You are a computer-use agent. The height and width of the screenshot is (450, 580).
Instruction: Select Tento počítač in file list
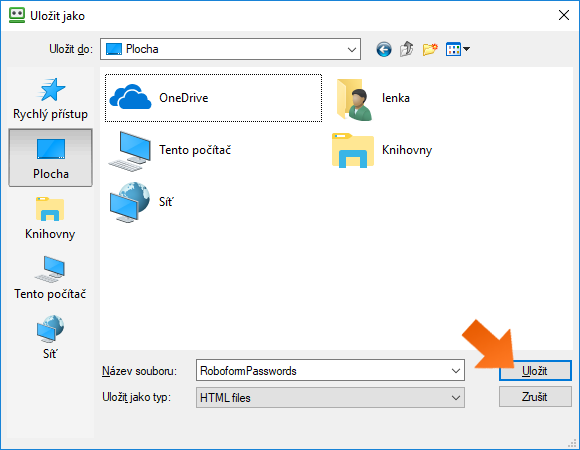click(169, 150)
